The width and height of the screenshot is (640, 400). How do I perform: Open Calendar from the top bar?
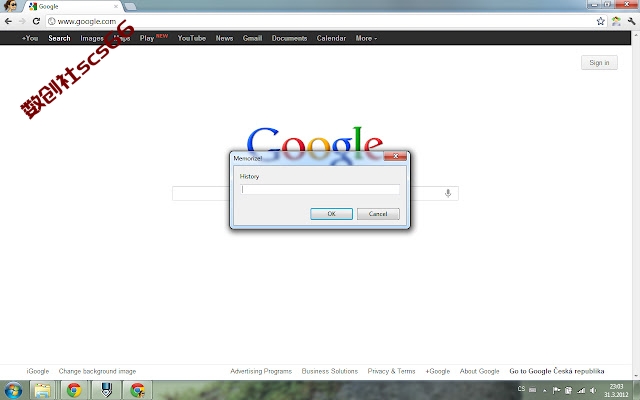[331, 38]
